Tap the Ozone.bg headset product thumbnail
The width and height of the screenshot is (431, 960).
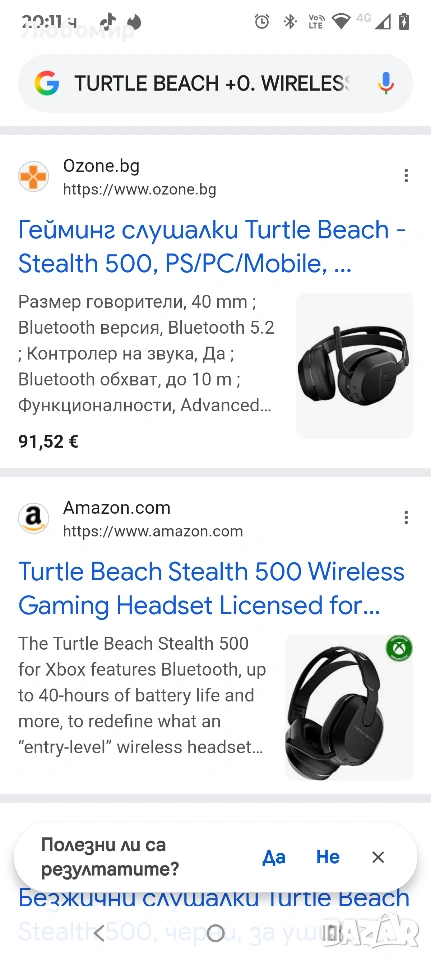coord(354,366)
